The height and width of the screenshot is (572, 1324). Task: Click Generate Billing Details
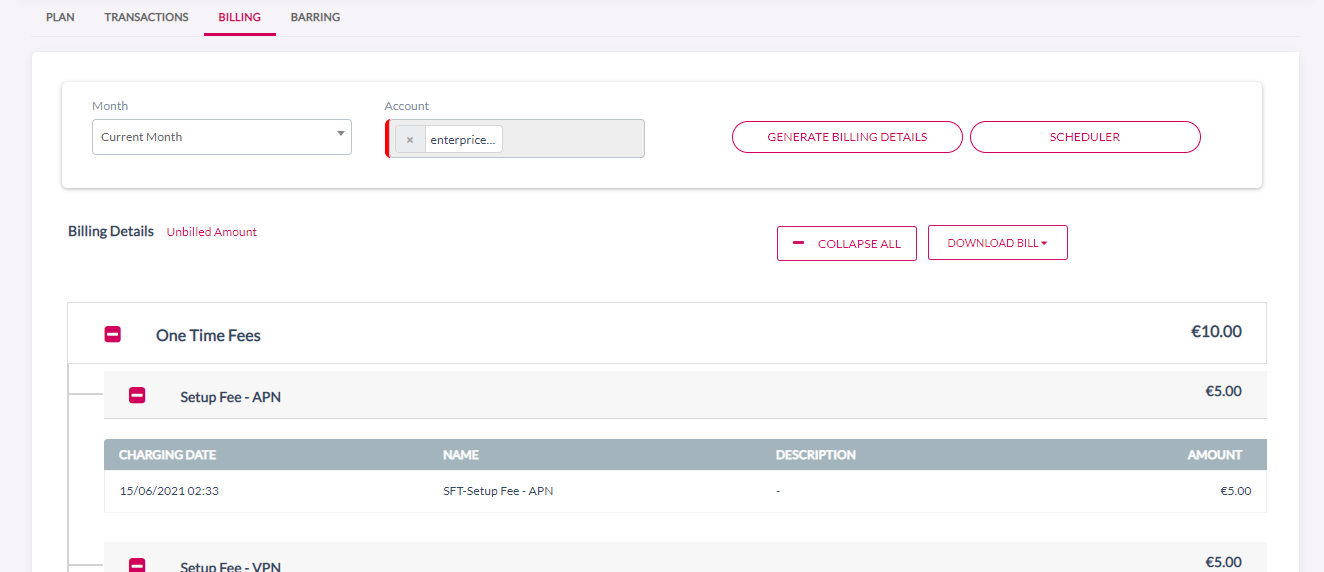[x=847, y=137]
